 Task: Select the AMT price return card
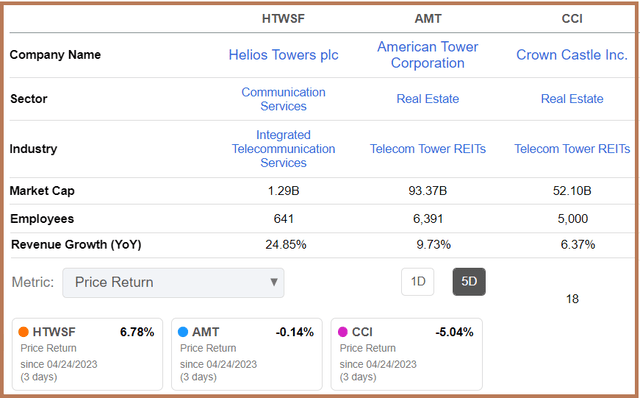click(x=247, y=354)
